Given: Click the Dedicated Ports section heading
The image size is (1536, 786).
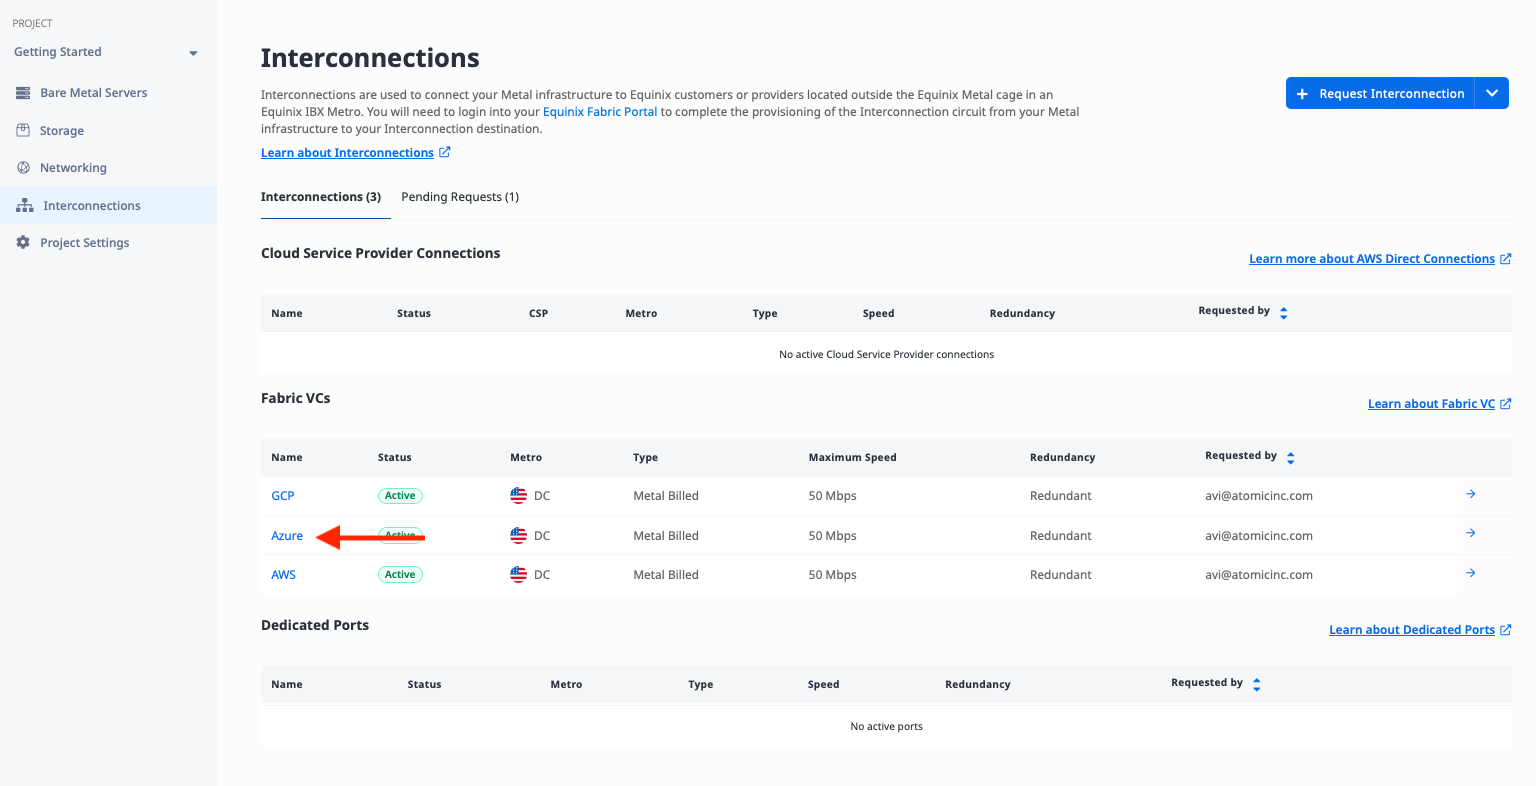Looking at the screenshot, I should [x=315, y=625].
